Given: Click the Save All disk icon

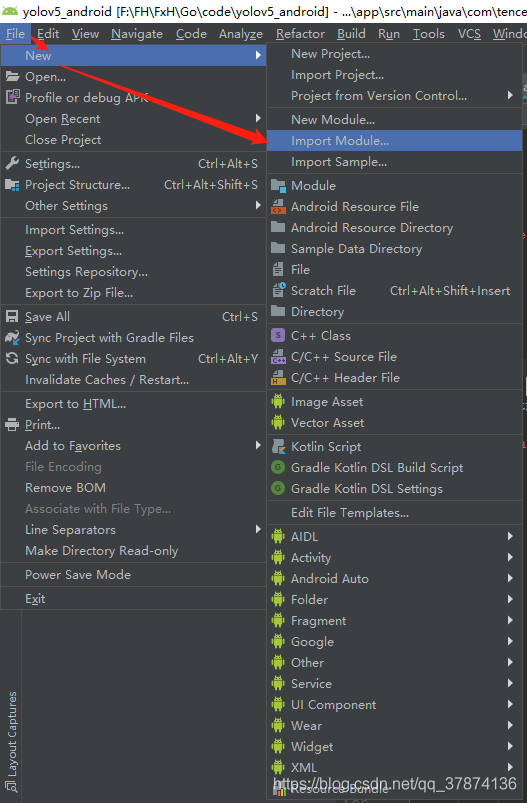Looking at the screenshot, I should (12, 316).
